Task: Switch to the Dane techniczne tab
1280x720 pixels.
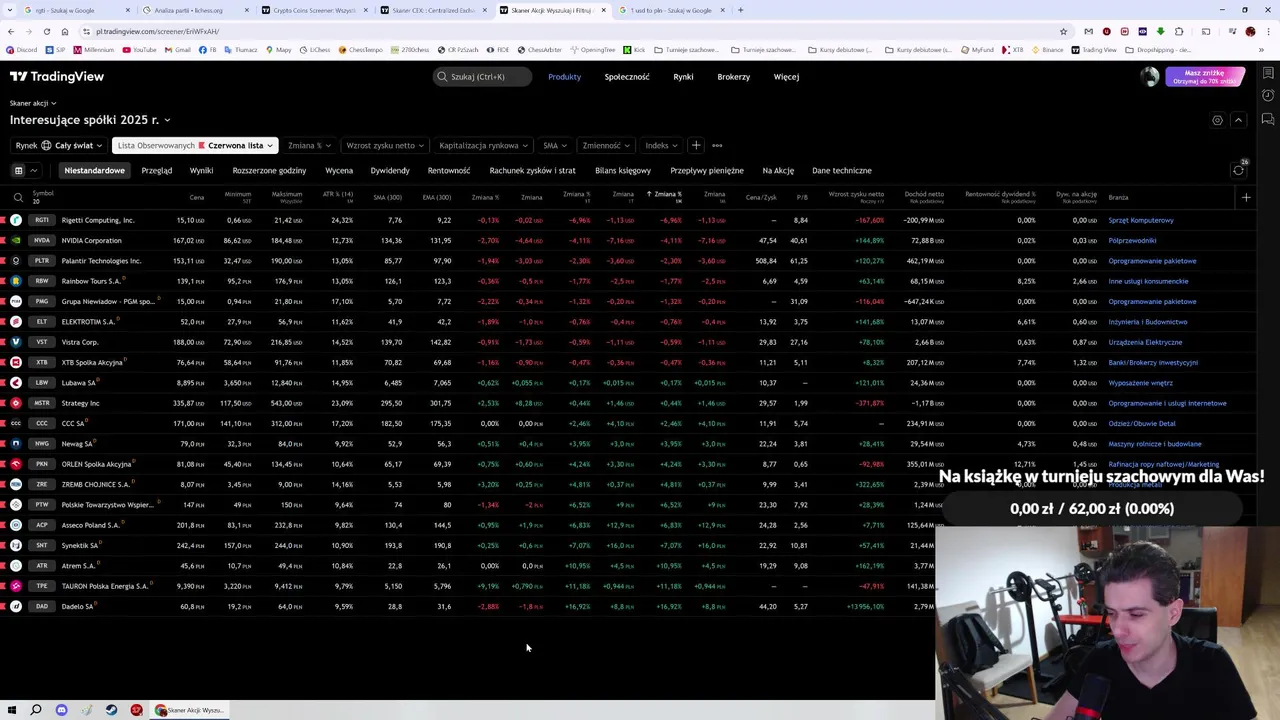Action: 842,170
